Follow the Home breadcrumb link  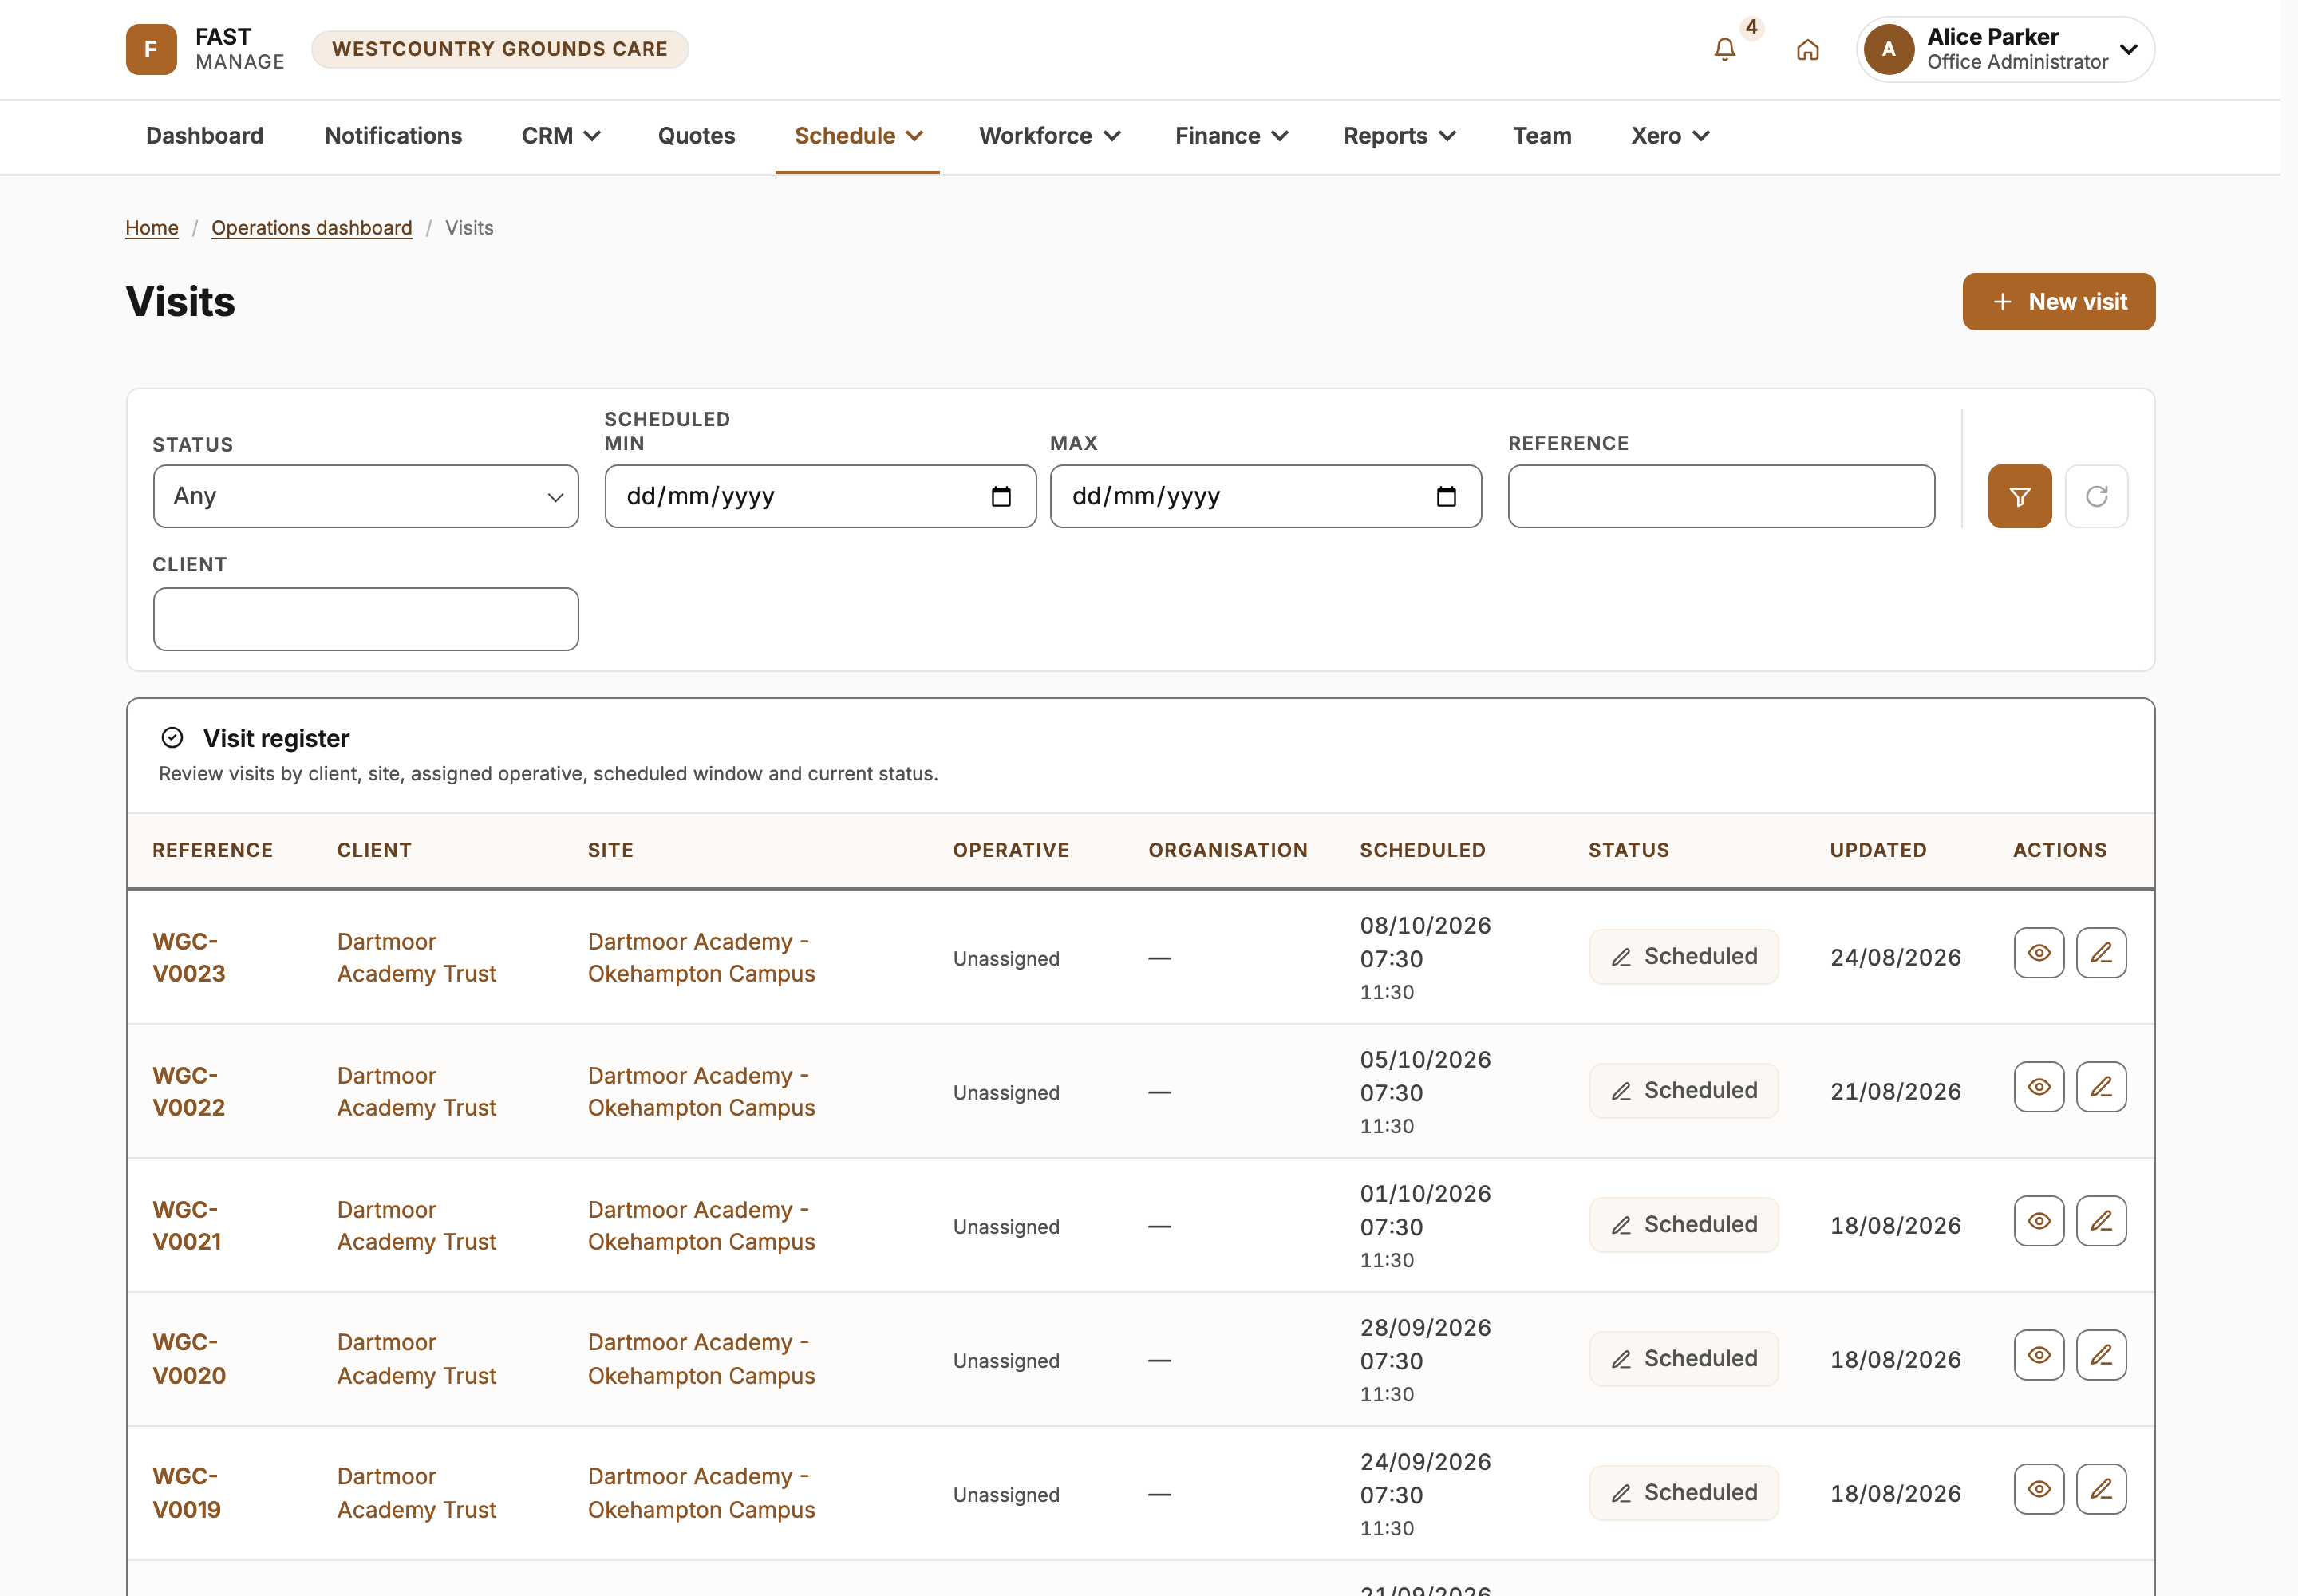152,228
